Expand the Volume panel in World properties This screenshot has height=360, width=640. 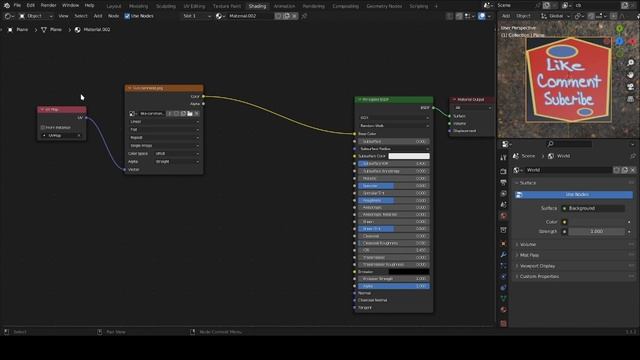528,244
